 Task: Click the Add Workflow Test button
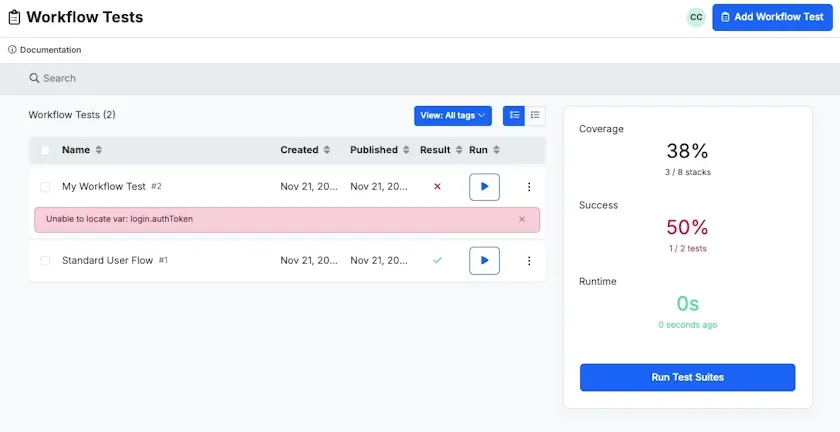coord(772,17)
